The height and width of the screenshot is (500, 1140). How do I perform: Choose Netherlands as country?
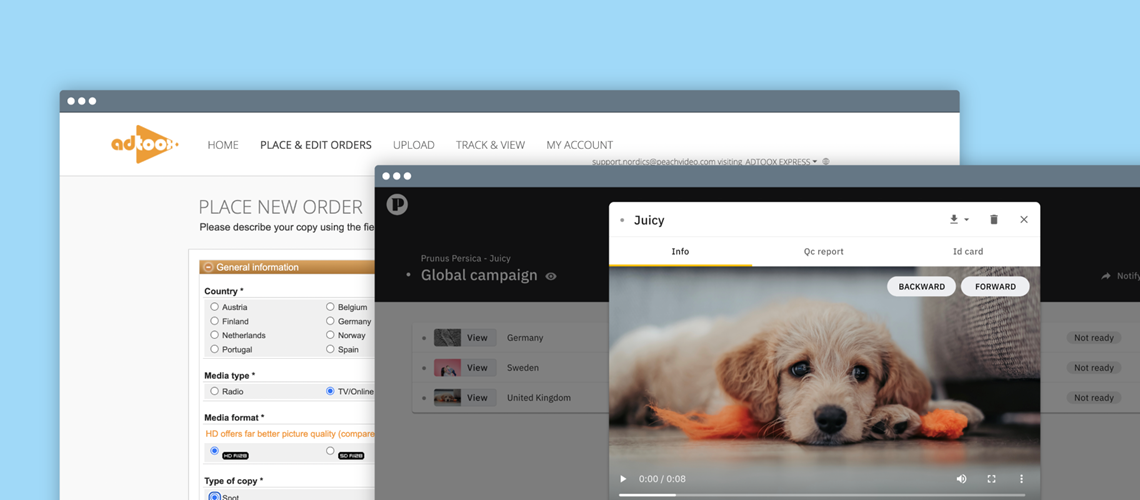(214, 335)
